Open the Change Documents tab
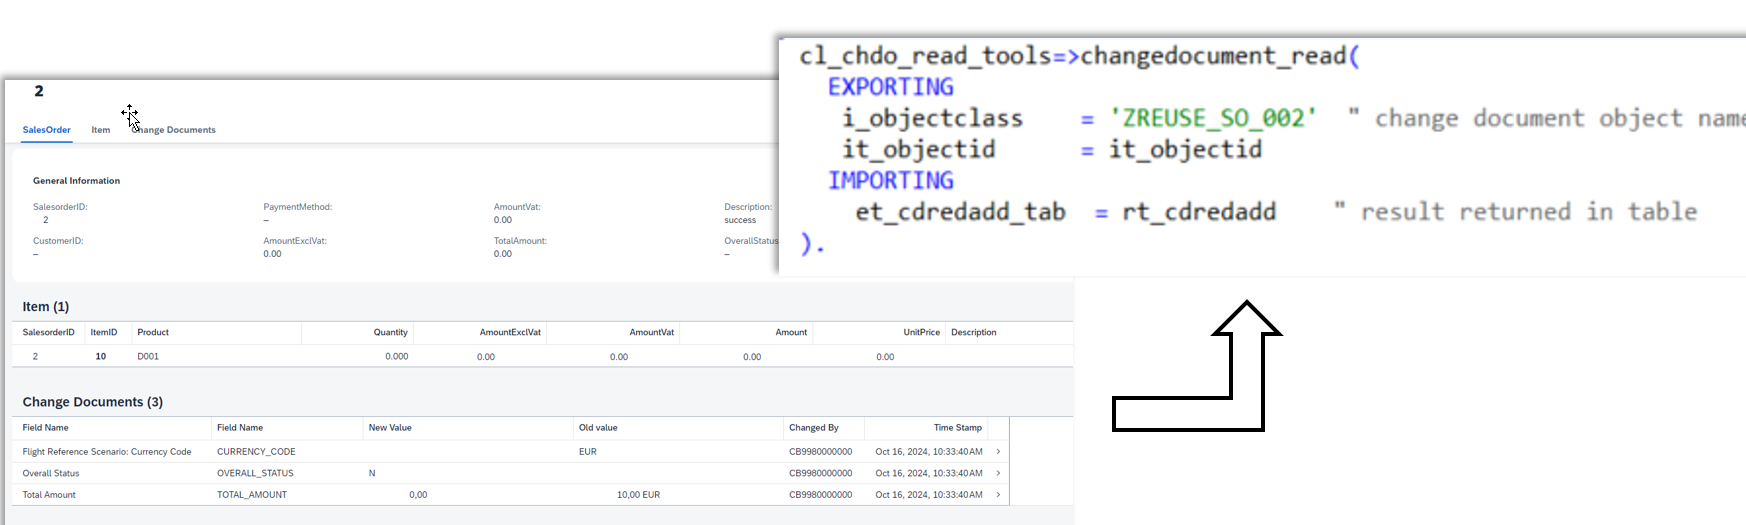The width and height of the screenshot is (1746, 525). click(174, 130)
